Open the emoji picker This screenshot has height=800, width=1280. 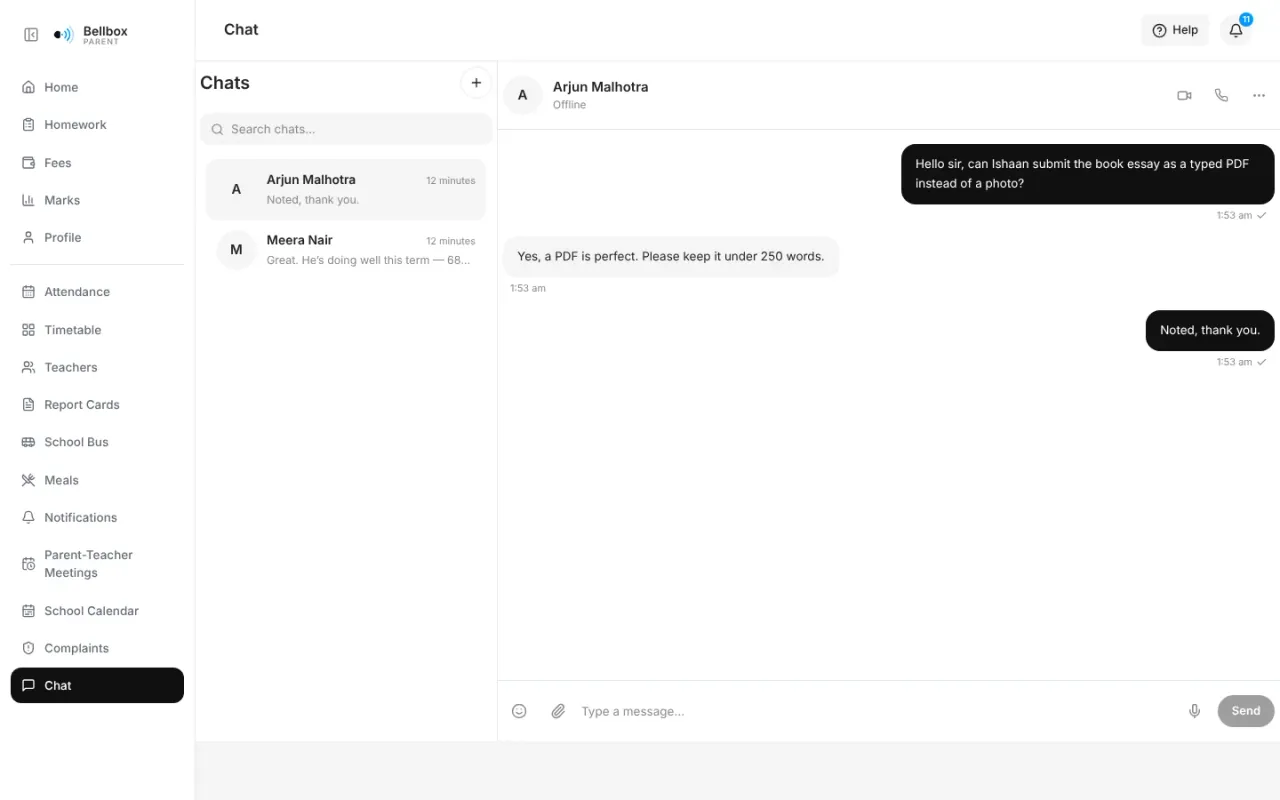tap(519, 711)
